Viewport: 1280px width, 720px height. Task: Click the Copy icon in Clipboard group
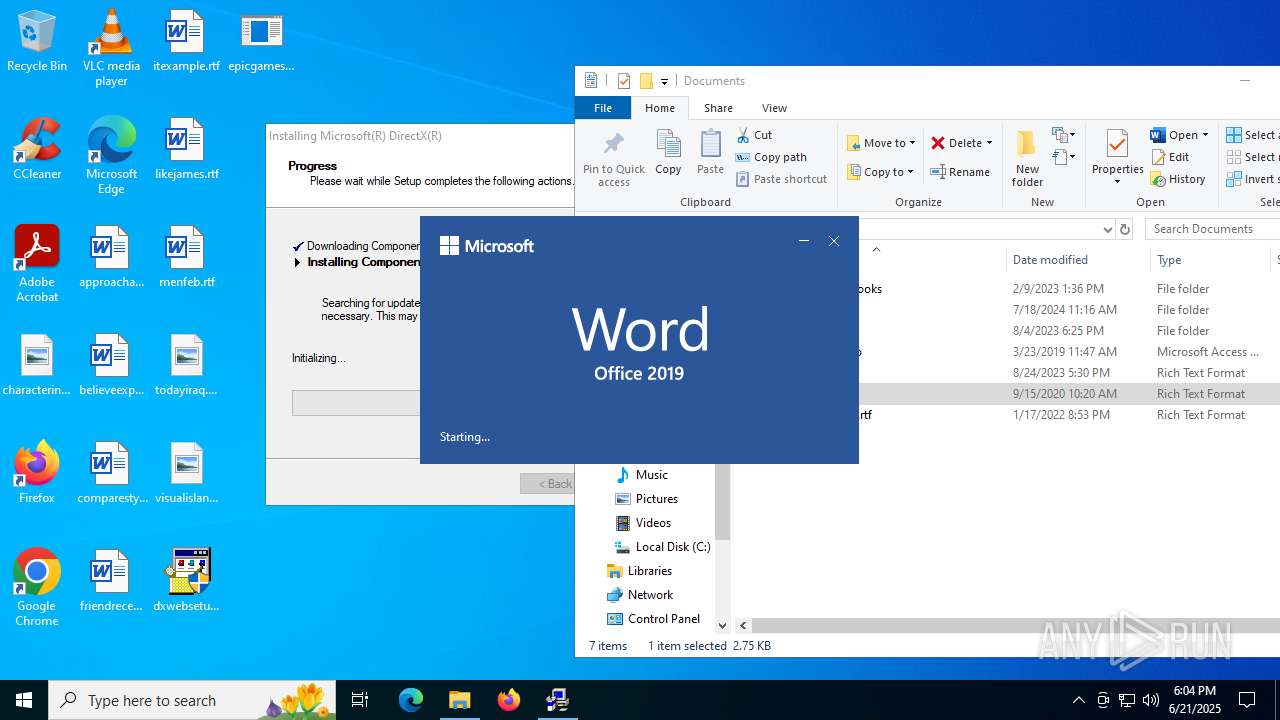668,152
